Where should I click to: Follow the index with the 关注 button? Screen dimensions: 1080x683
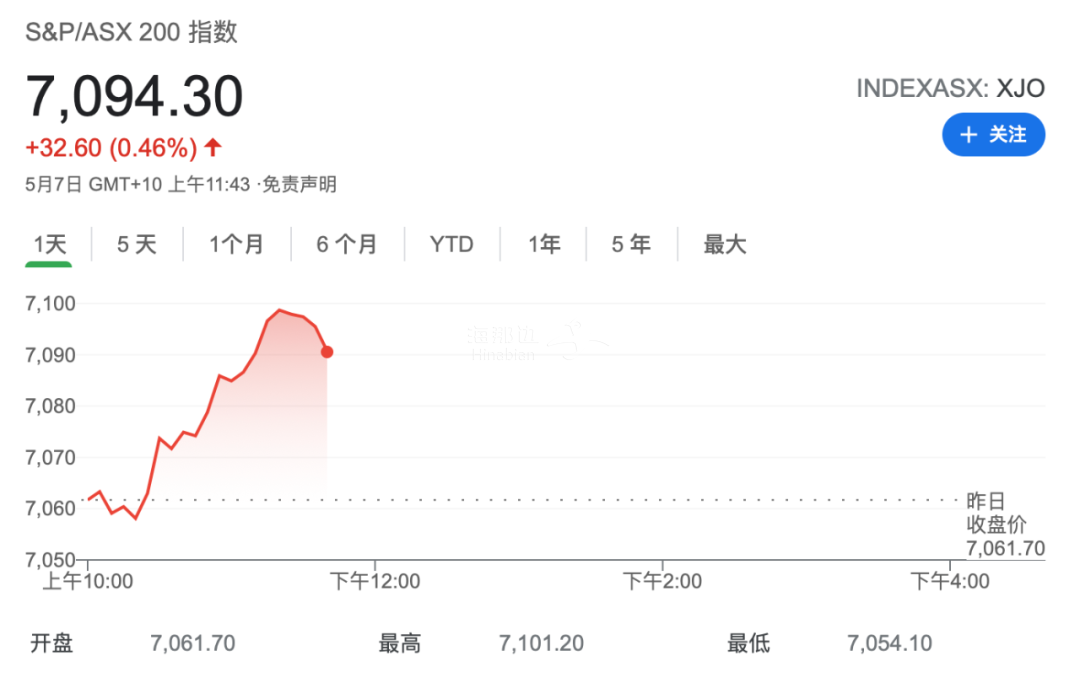[x=993, y=135]
